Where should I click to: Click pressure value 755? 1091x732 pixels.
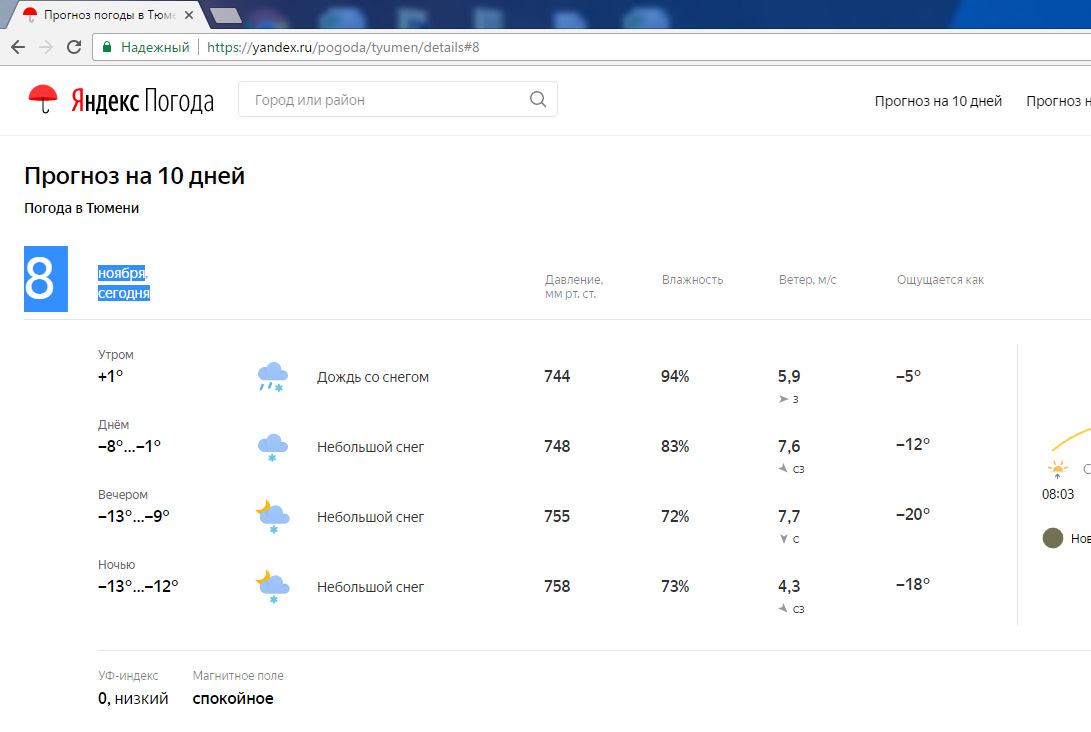pyautogui.click(x=557, y=516)
